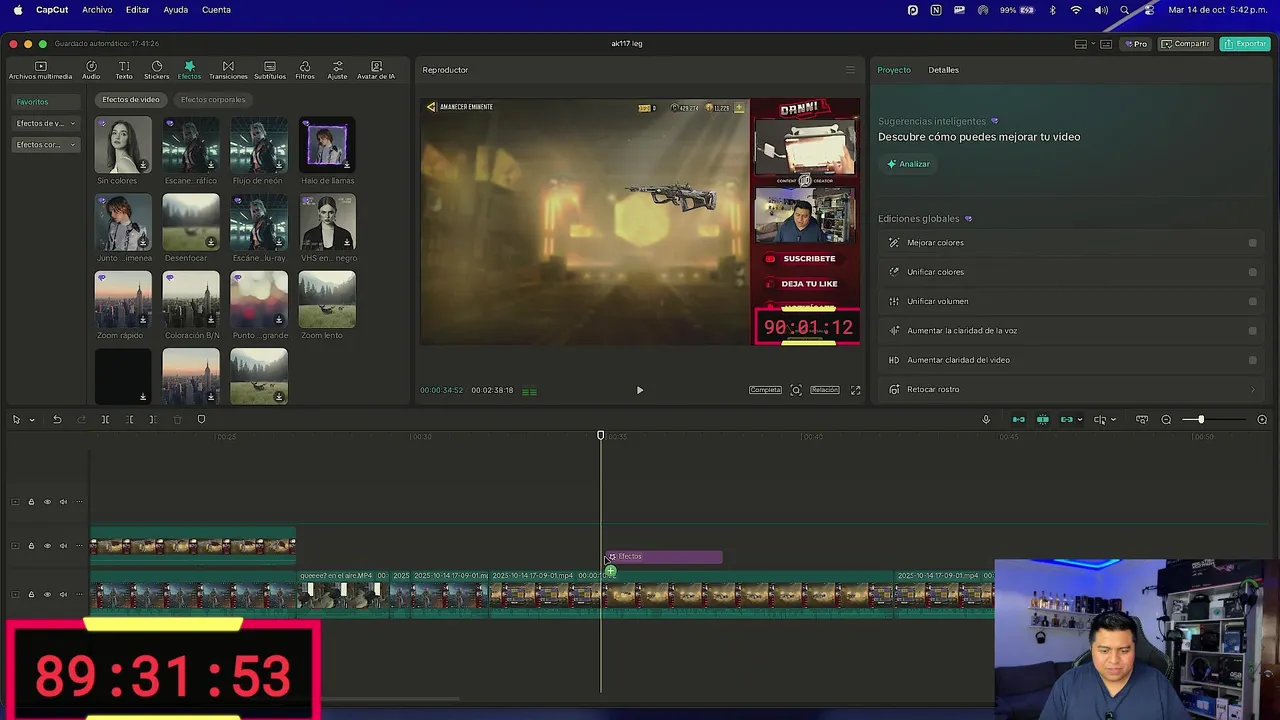Image resolution: width=1280 pixels, height=720 pixels.
Task: Enable Unificar volumen checkbox
Action: click(1252, 301)
